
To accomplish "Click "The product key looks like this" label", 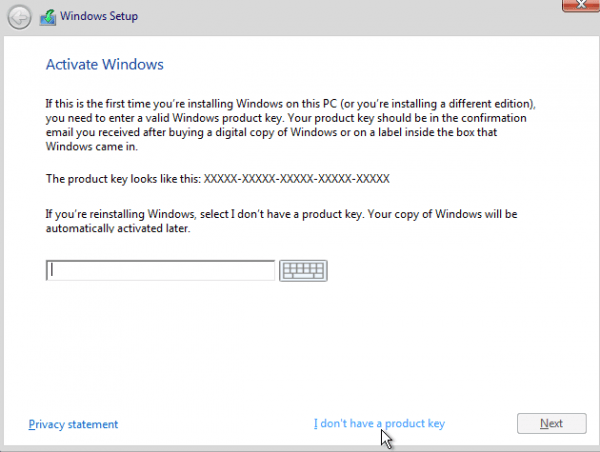I will (x=123, y=179).
